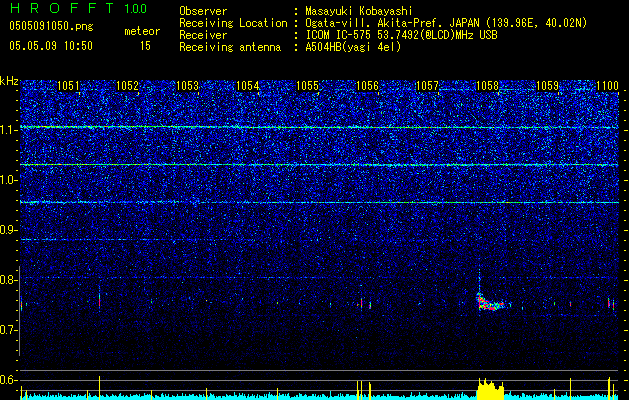Click the 1059 time marker
The image size is (629, 400).
pyautogui.click(x=548, y=86)
